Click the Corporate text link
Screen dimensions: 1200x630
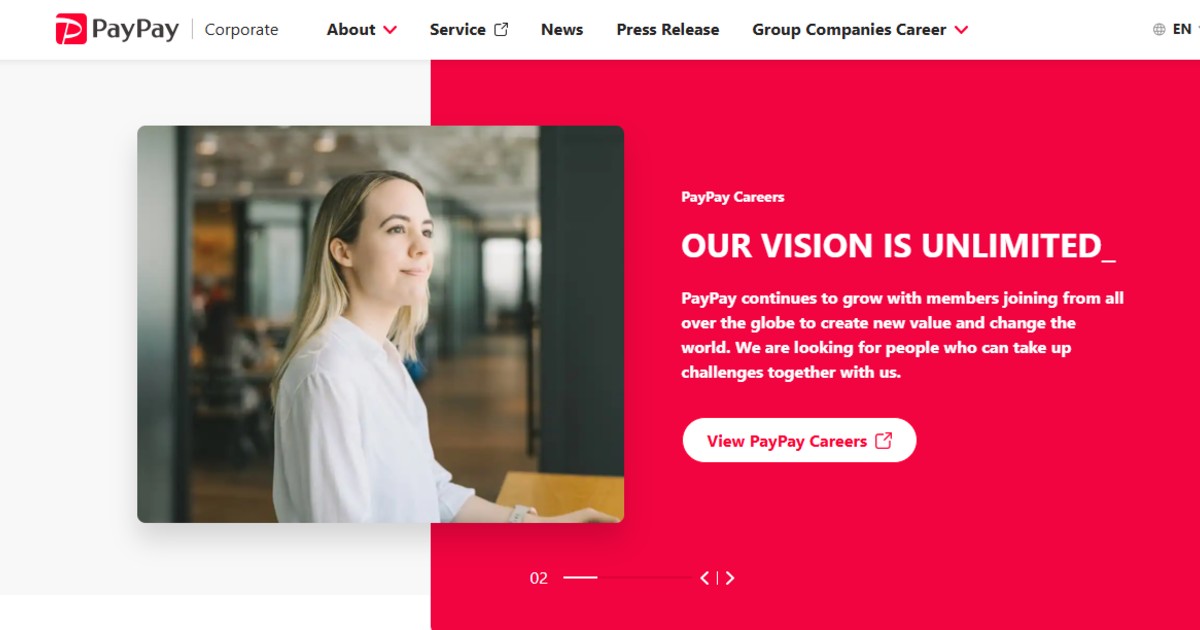coord(241,29)
